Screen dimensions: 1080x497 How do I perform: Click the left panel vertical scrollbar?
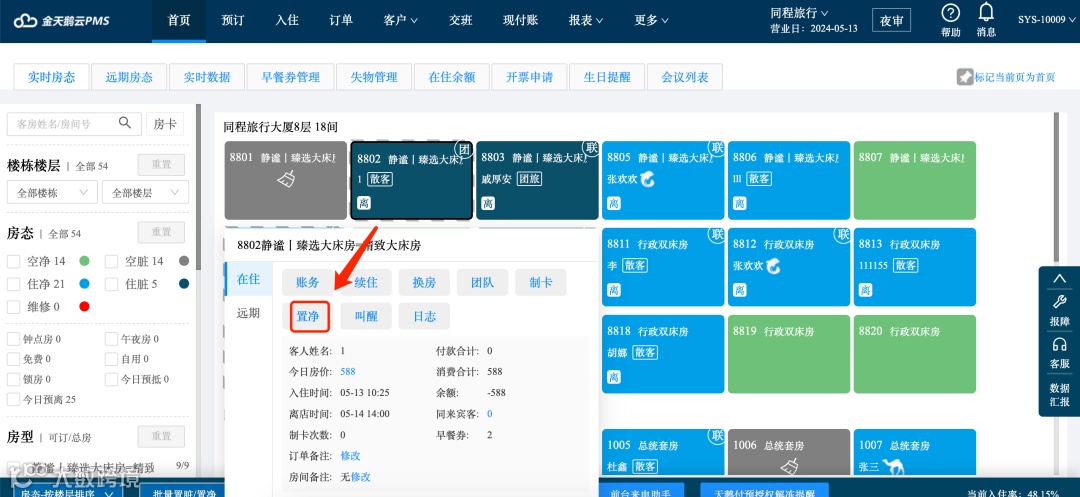pos(198,186)
